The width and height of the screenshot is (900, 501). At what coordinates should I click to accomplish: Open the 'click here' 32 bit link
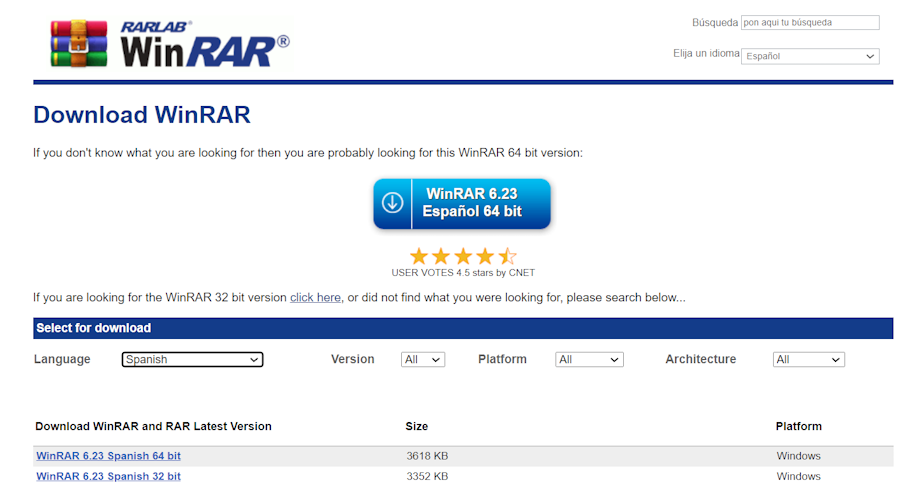point(315,298)
